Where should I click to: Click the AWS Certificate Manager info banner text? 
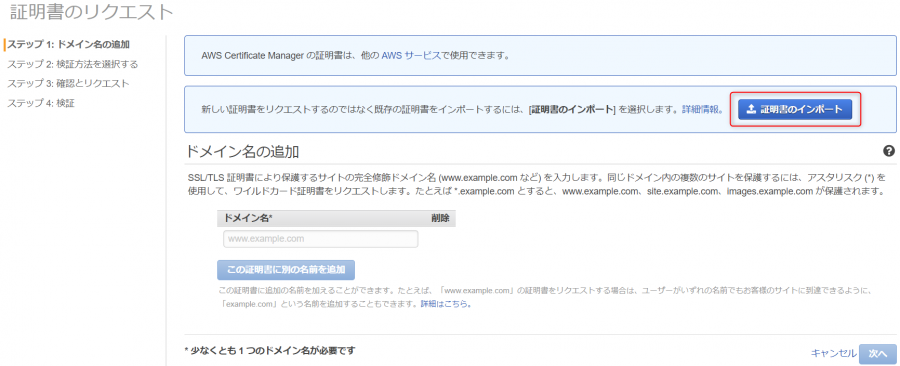[x=356, y=56]
